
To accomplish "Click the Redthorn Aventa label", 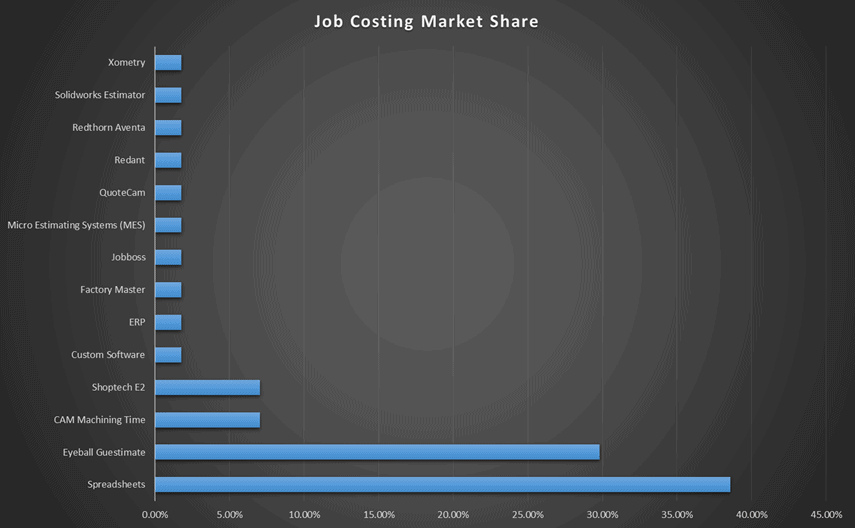I will pos(109,128).
